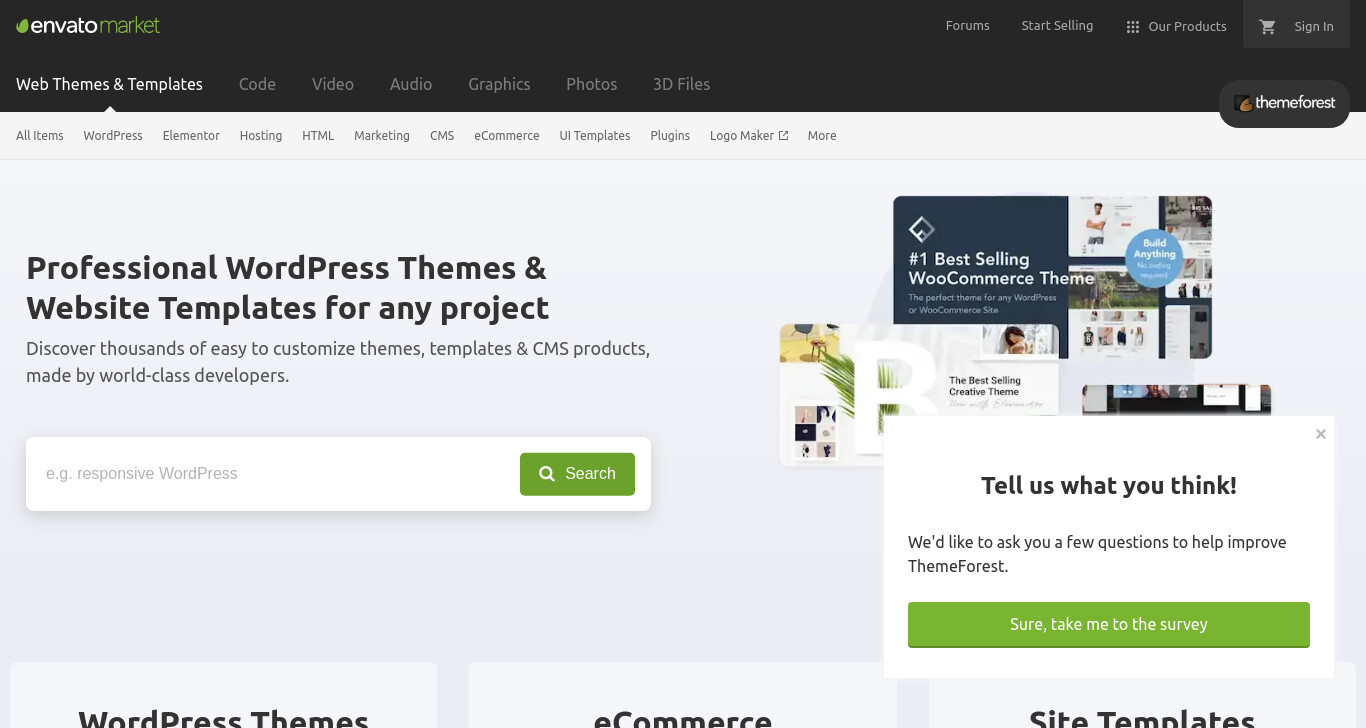Open Best Selling Creative Theme banner
1366x728 pixels.
919,394
